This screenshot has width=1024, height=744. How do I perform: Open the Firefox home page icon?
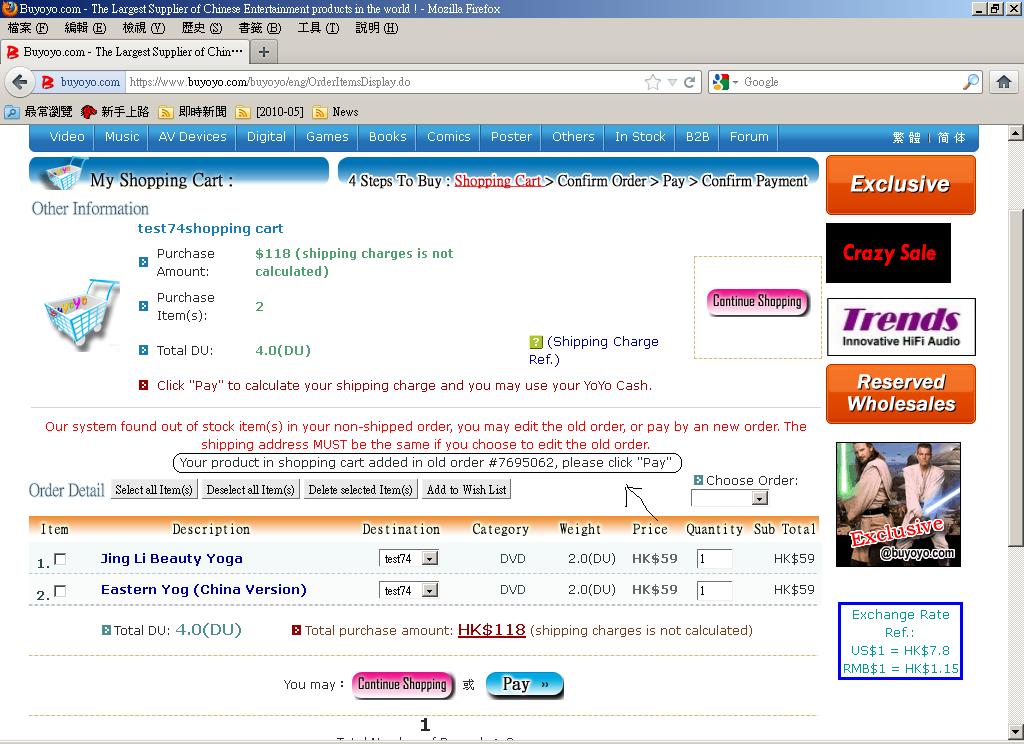tap(1004, 82)
